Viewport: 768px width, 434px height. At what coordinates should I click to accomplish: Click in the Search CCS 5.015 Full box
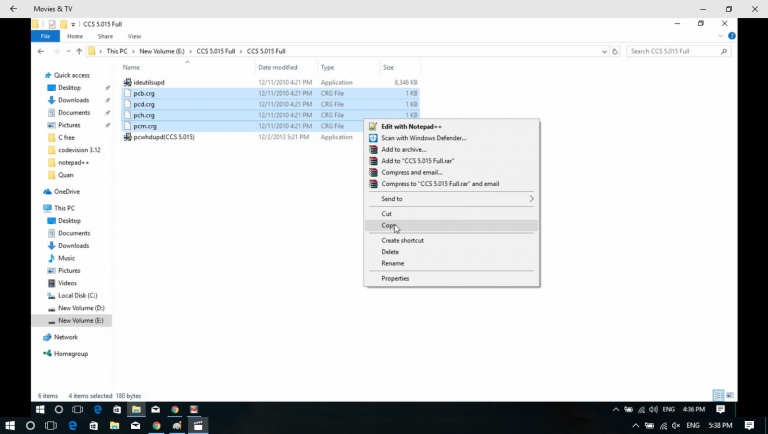coord(675,51)
